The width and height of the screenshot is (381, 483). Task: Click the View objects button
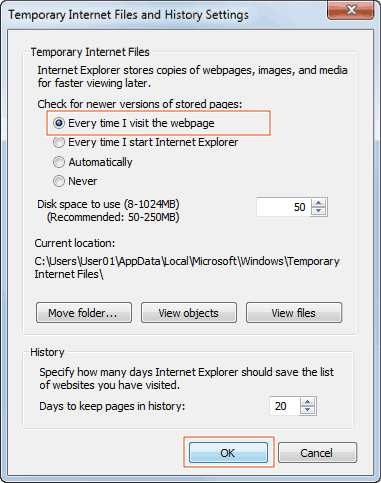pos(189,313)
